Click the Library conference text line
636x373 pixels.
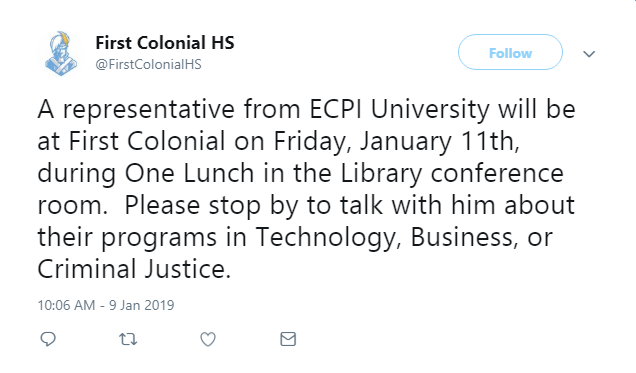[452, 173]
